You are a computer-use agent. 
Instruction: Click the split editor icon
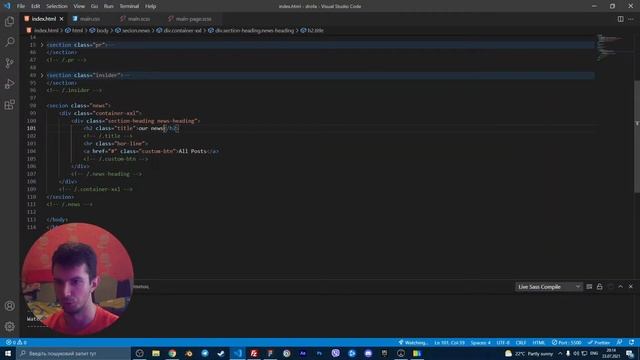coord(620,19)
